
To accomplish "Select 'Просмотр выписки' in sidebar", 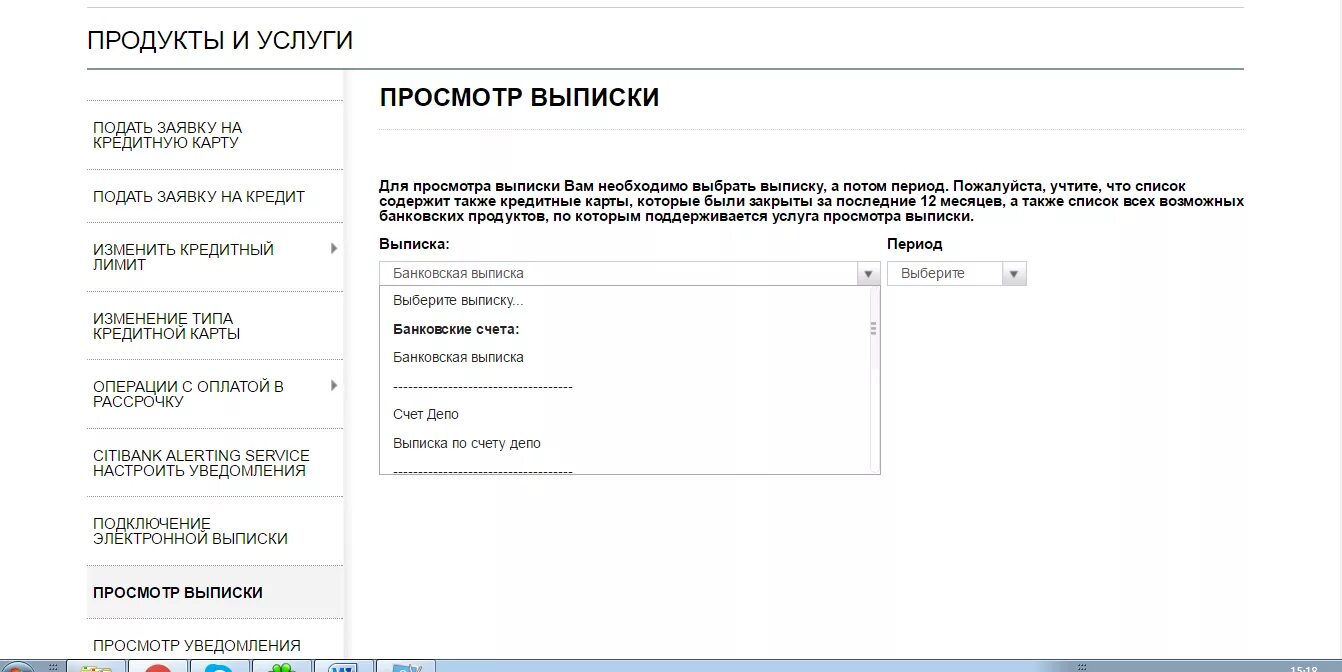I will point(178,593).
